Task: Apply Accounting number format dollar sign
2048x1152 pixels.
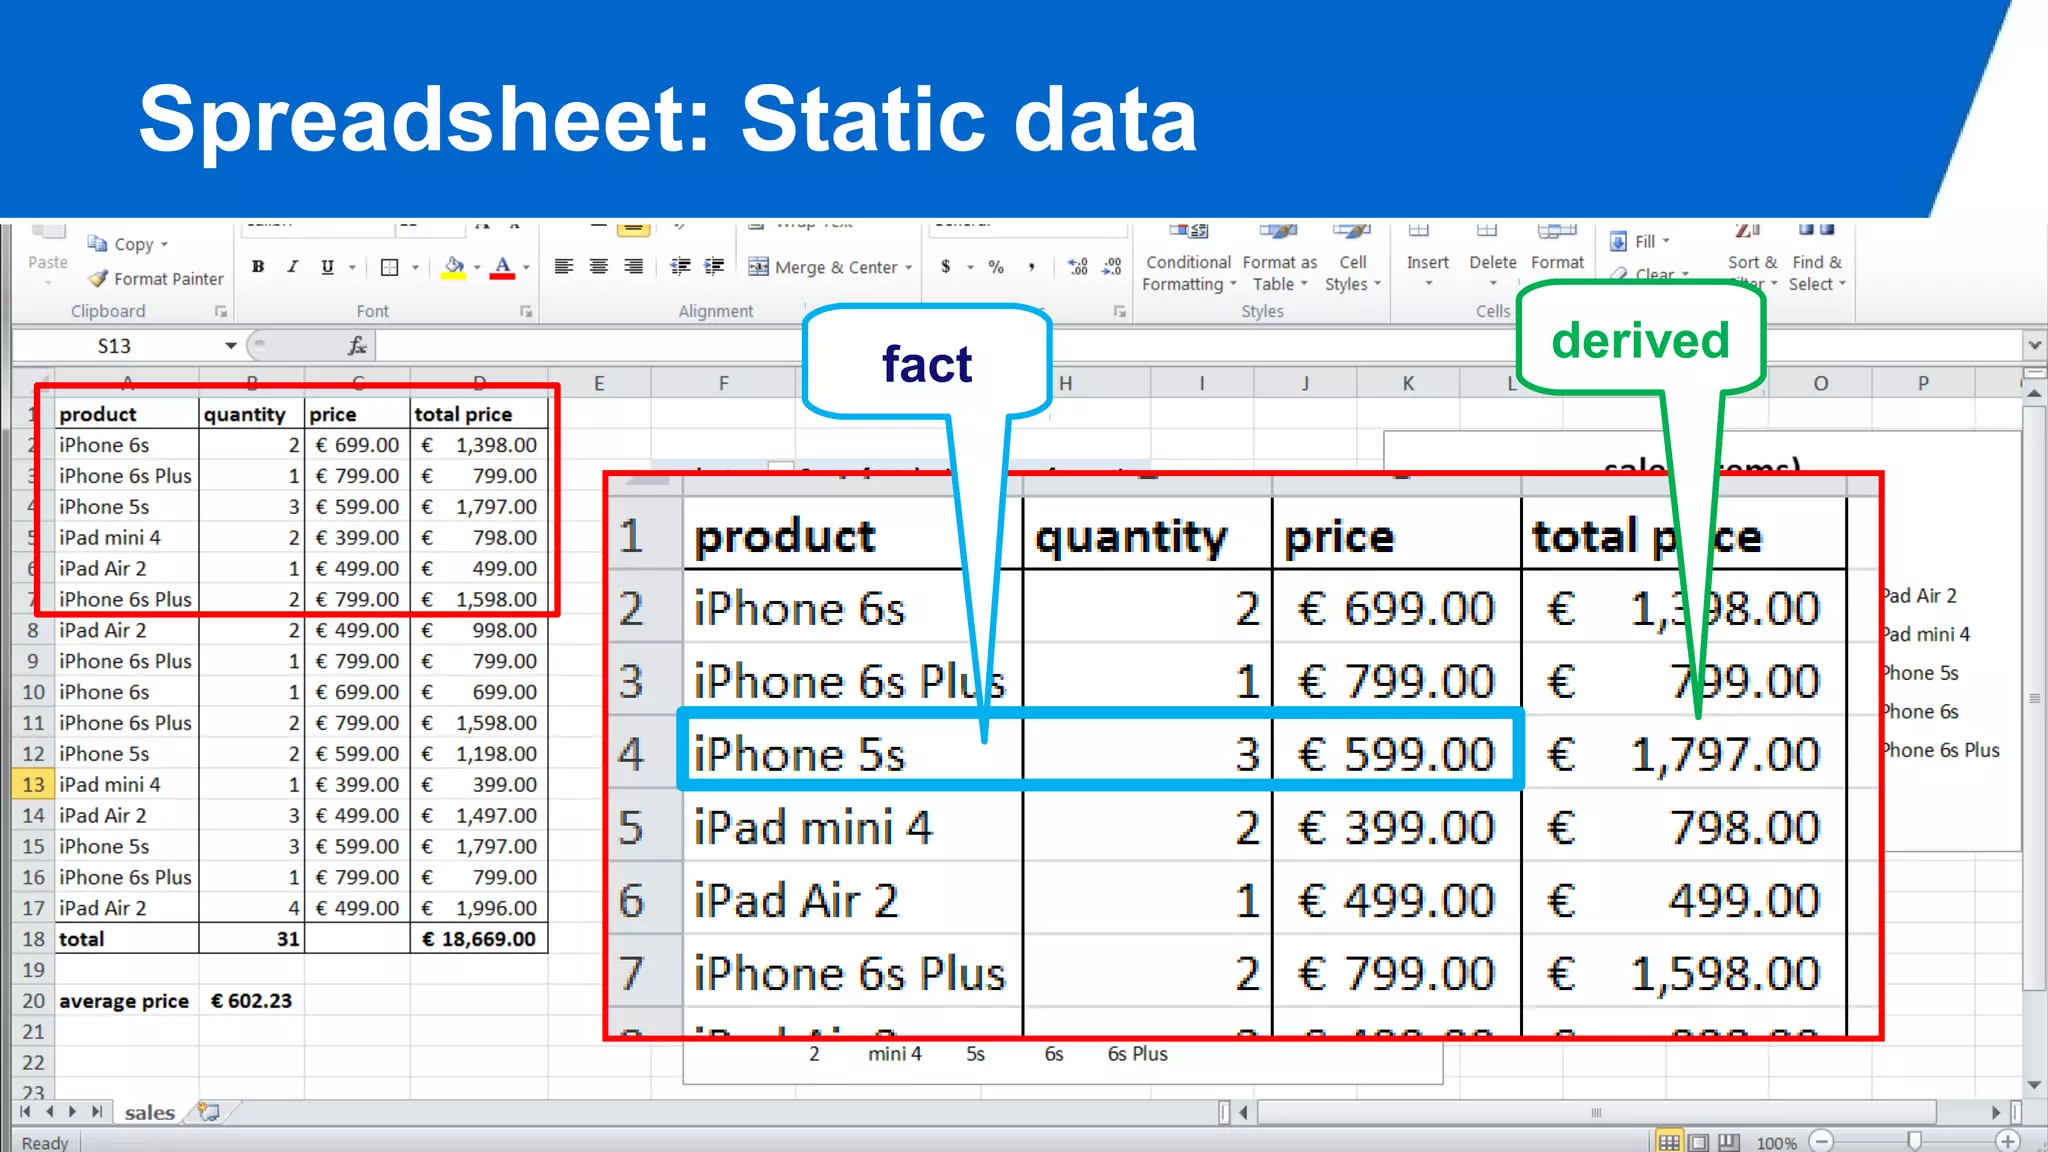Action: (946, 267)
